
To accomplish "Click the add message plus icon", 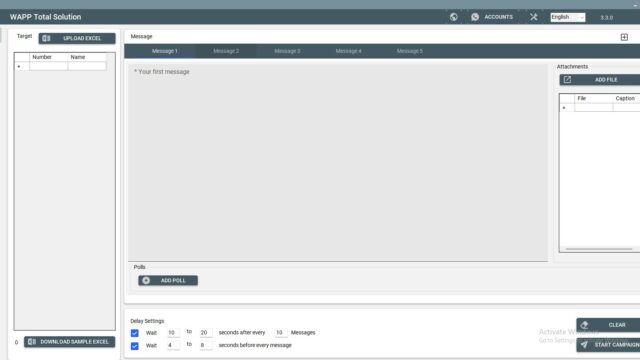I will [x=624, y=37].
